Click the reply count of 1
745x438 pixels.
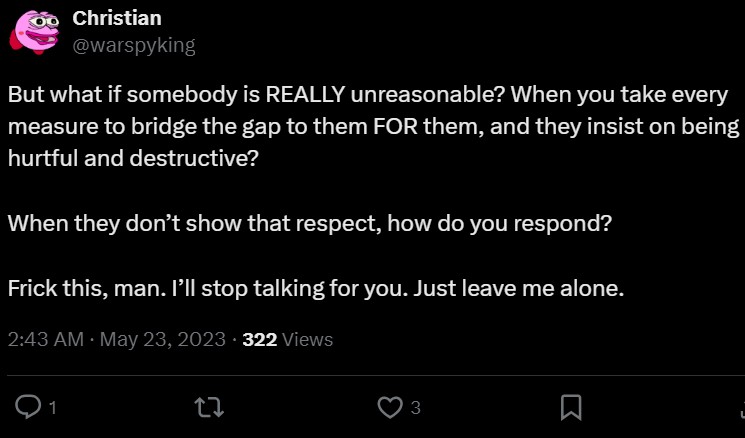[52, 408]
